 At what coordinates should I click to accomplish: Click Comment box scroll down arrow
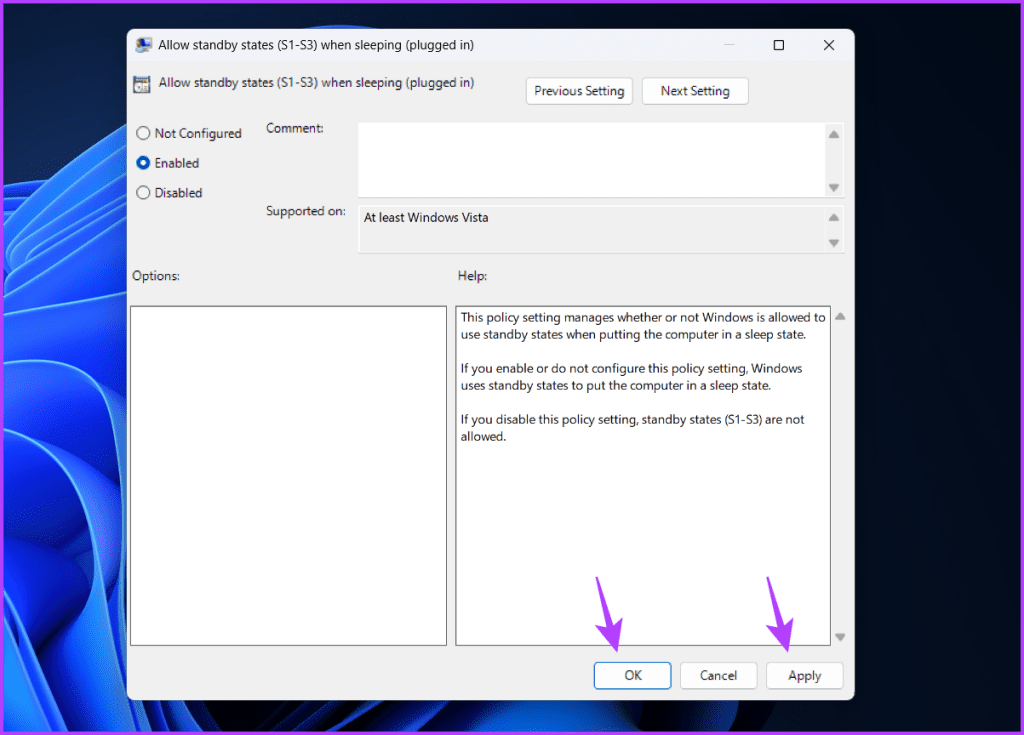click(x=834, y=188)
